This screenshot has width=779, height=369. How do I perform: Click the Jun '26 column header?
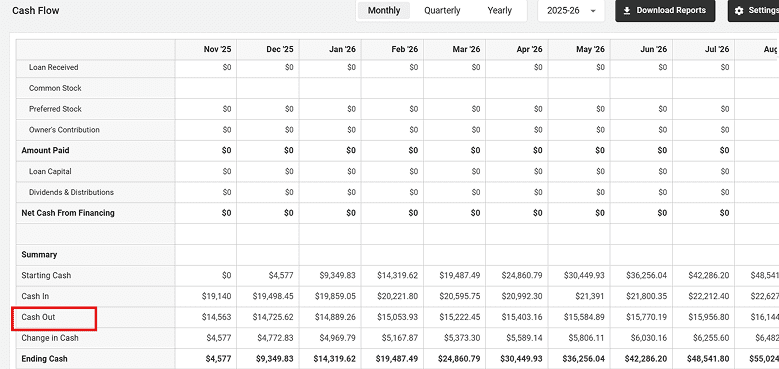(x=653, y=49)
